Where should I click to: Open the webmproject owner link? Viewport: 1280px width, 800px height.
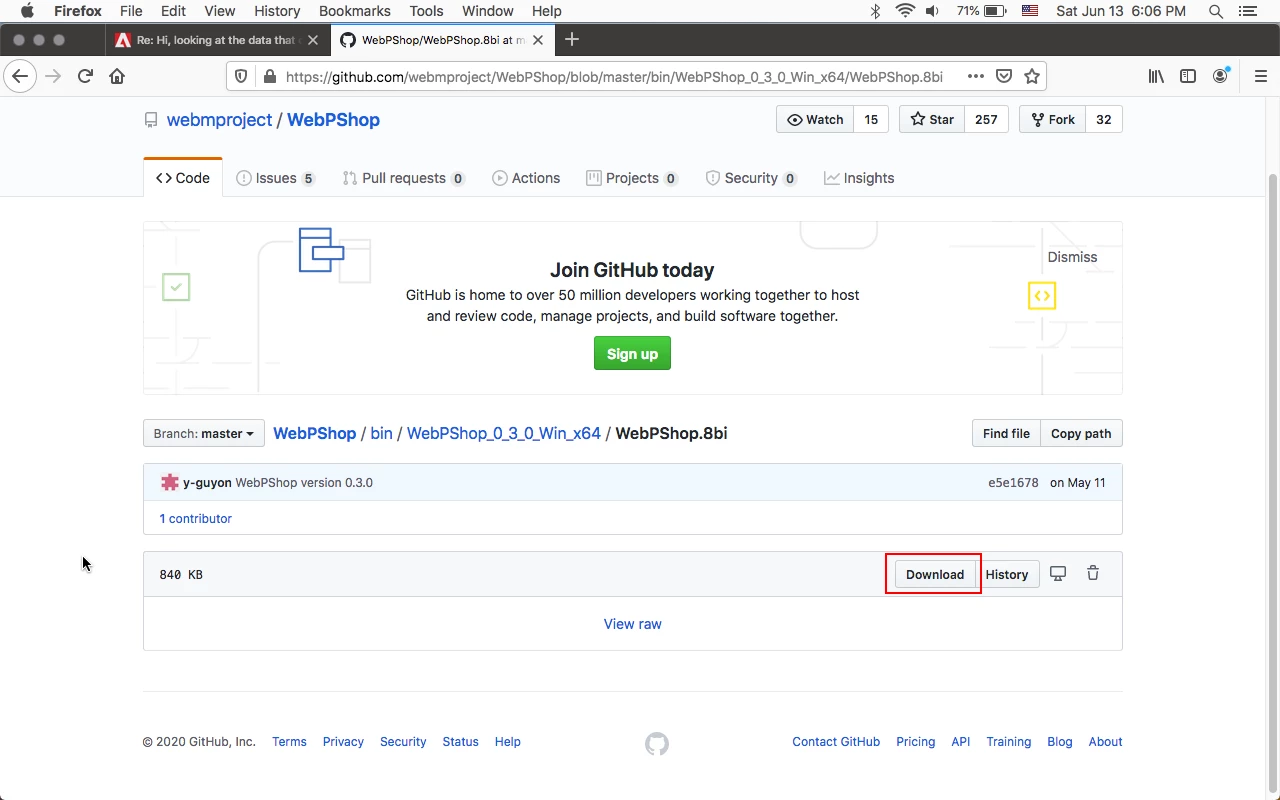pyautogui.click(x=219, y=120)
